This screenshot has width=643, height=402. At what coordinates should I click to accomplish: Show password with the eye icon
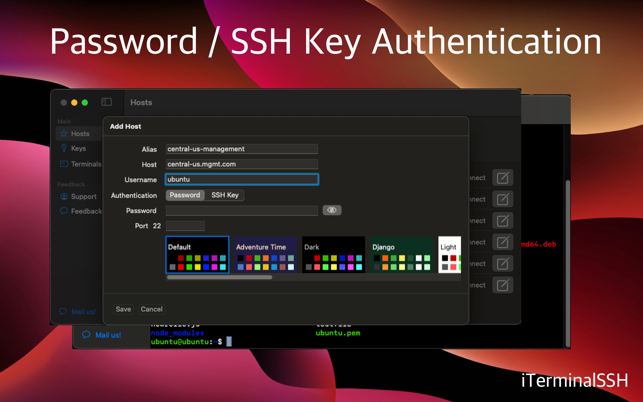pyautogui.click(x=332, y=210)
